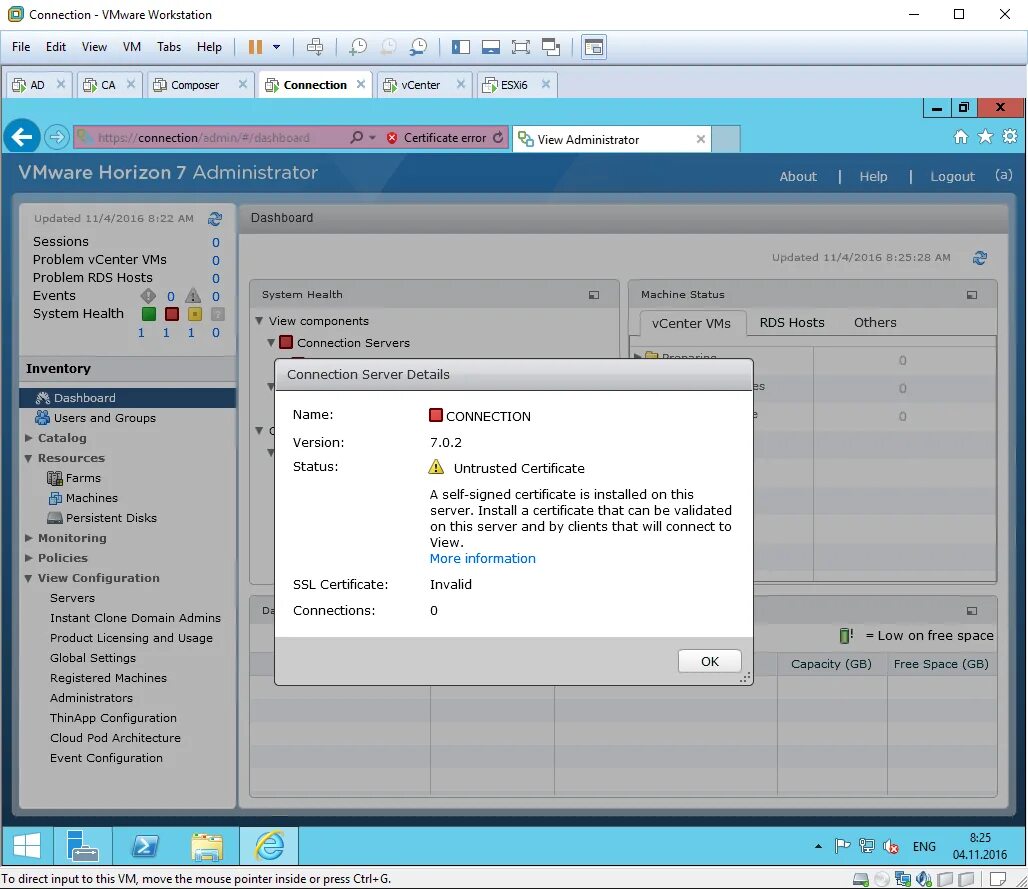The image size is (1028, 889).
Task: Open Servers under View Configuration
Action: coord(72,598)
